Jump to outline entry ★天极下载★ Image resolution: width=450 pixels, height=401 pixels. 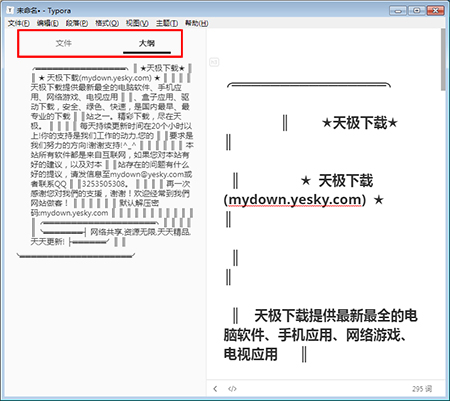[x=163, y=68]
